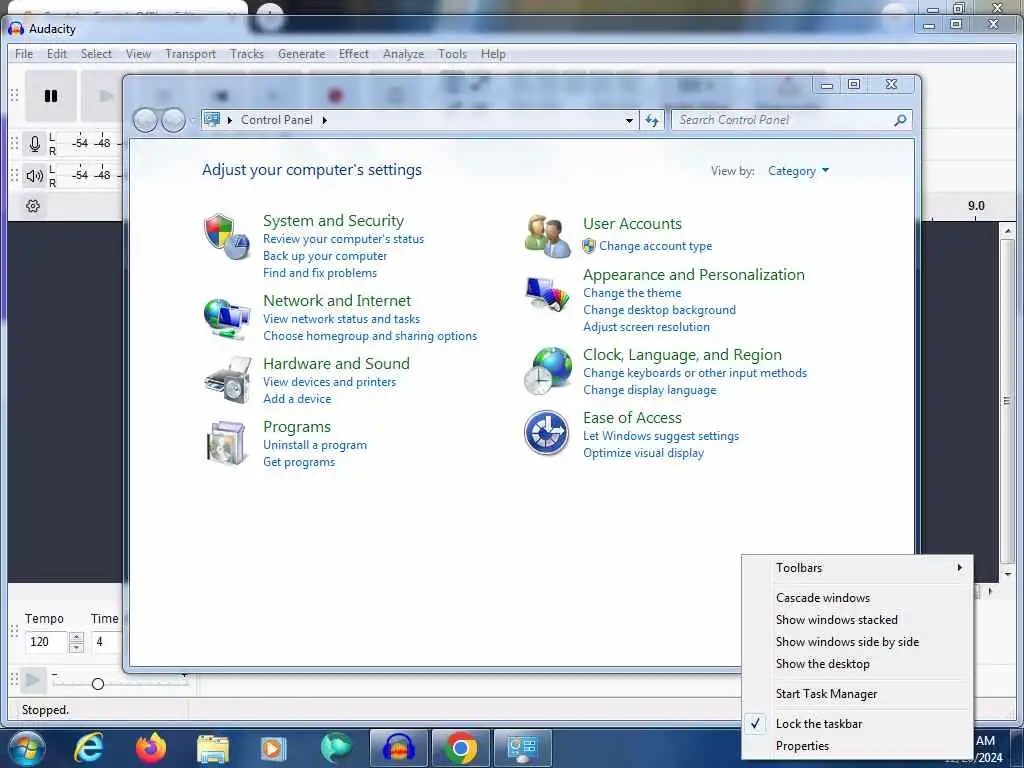Click Change account type link
The width and height of the screenshot is (1024, 768).
click(656, 246)
